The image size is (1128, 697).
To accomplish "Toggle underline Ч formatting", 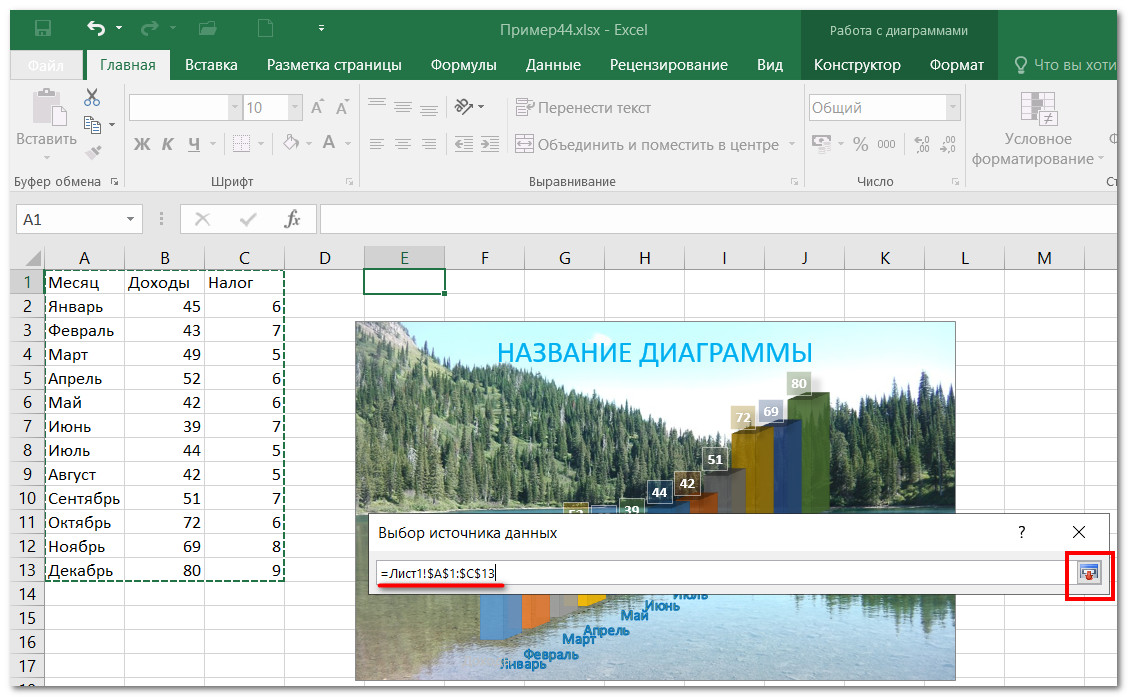I will pyautogui.click(x=193, y=144).
